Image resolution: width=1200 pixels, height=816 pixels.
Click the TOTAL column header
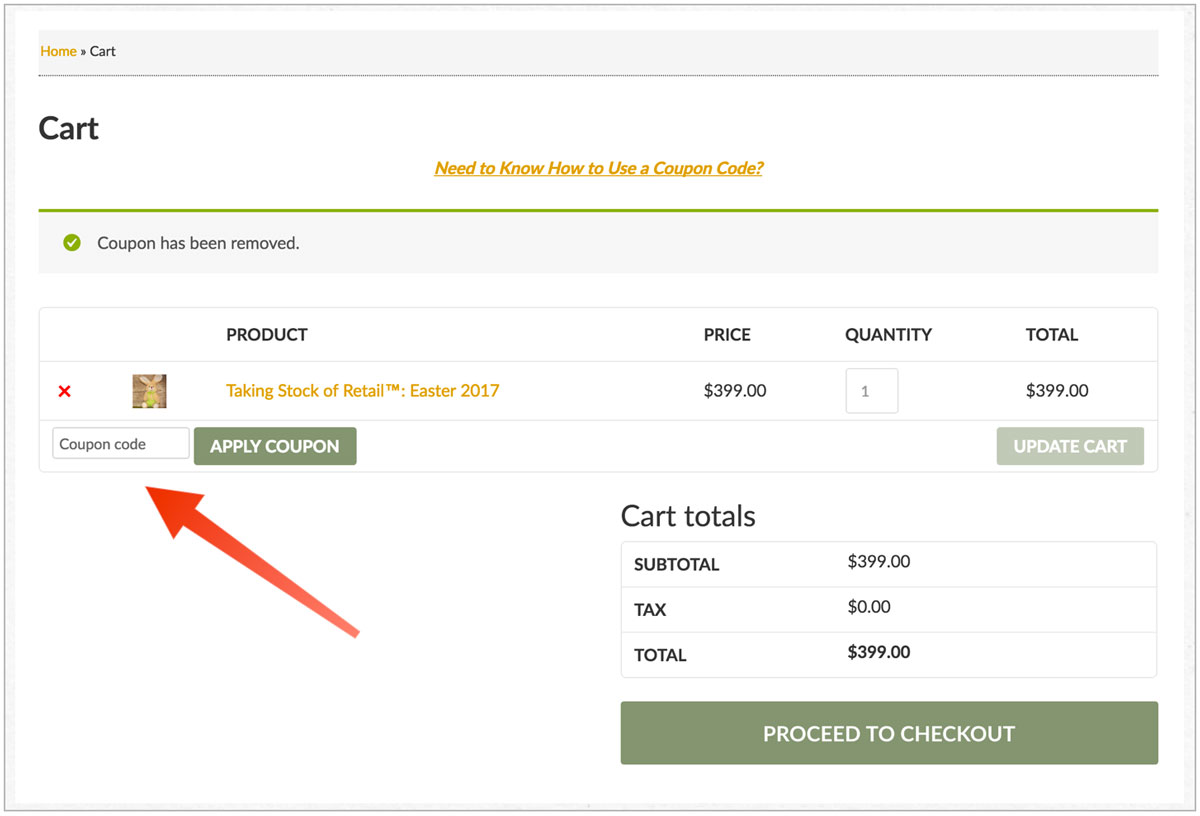point(1052,334)
